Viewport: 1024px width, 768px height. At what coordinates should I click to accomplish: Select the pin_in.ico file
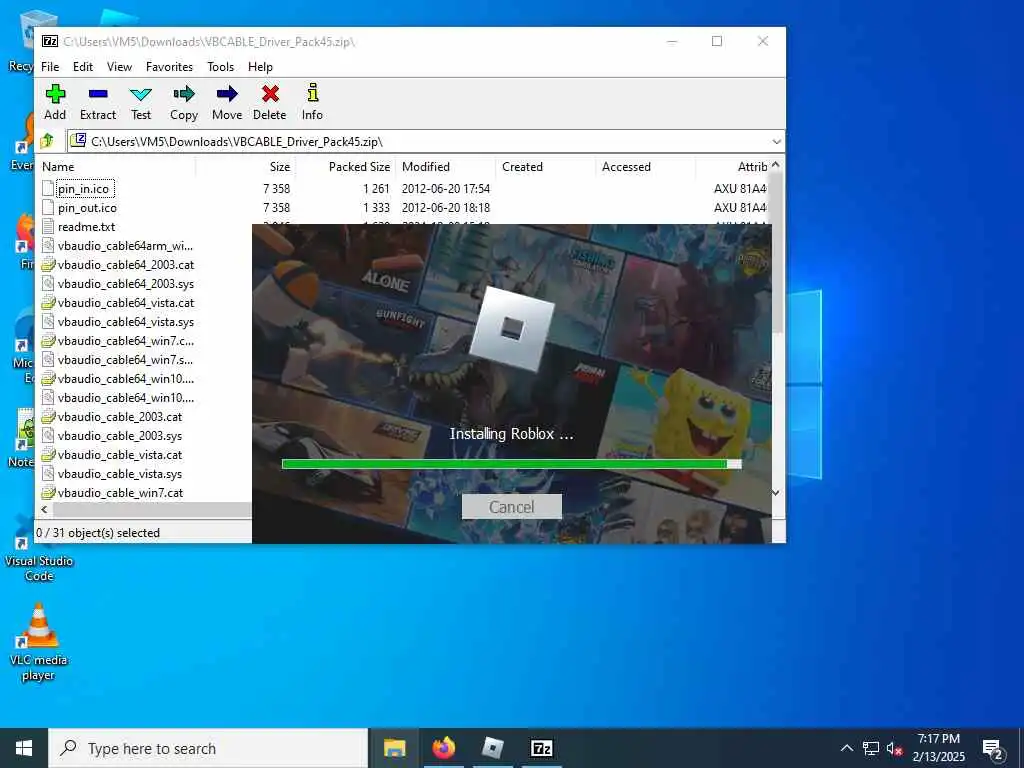click(83, 189)
